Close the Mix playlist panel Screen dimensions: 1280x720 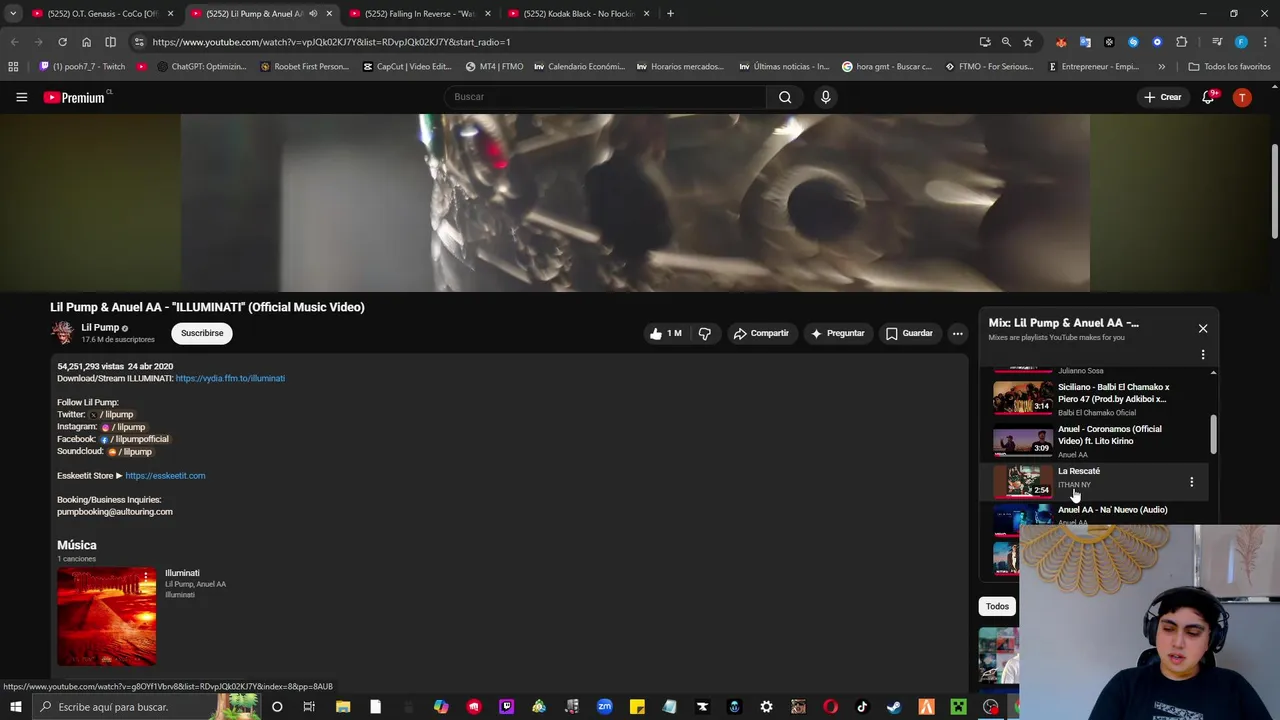tap(1203, 328)
